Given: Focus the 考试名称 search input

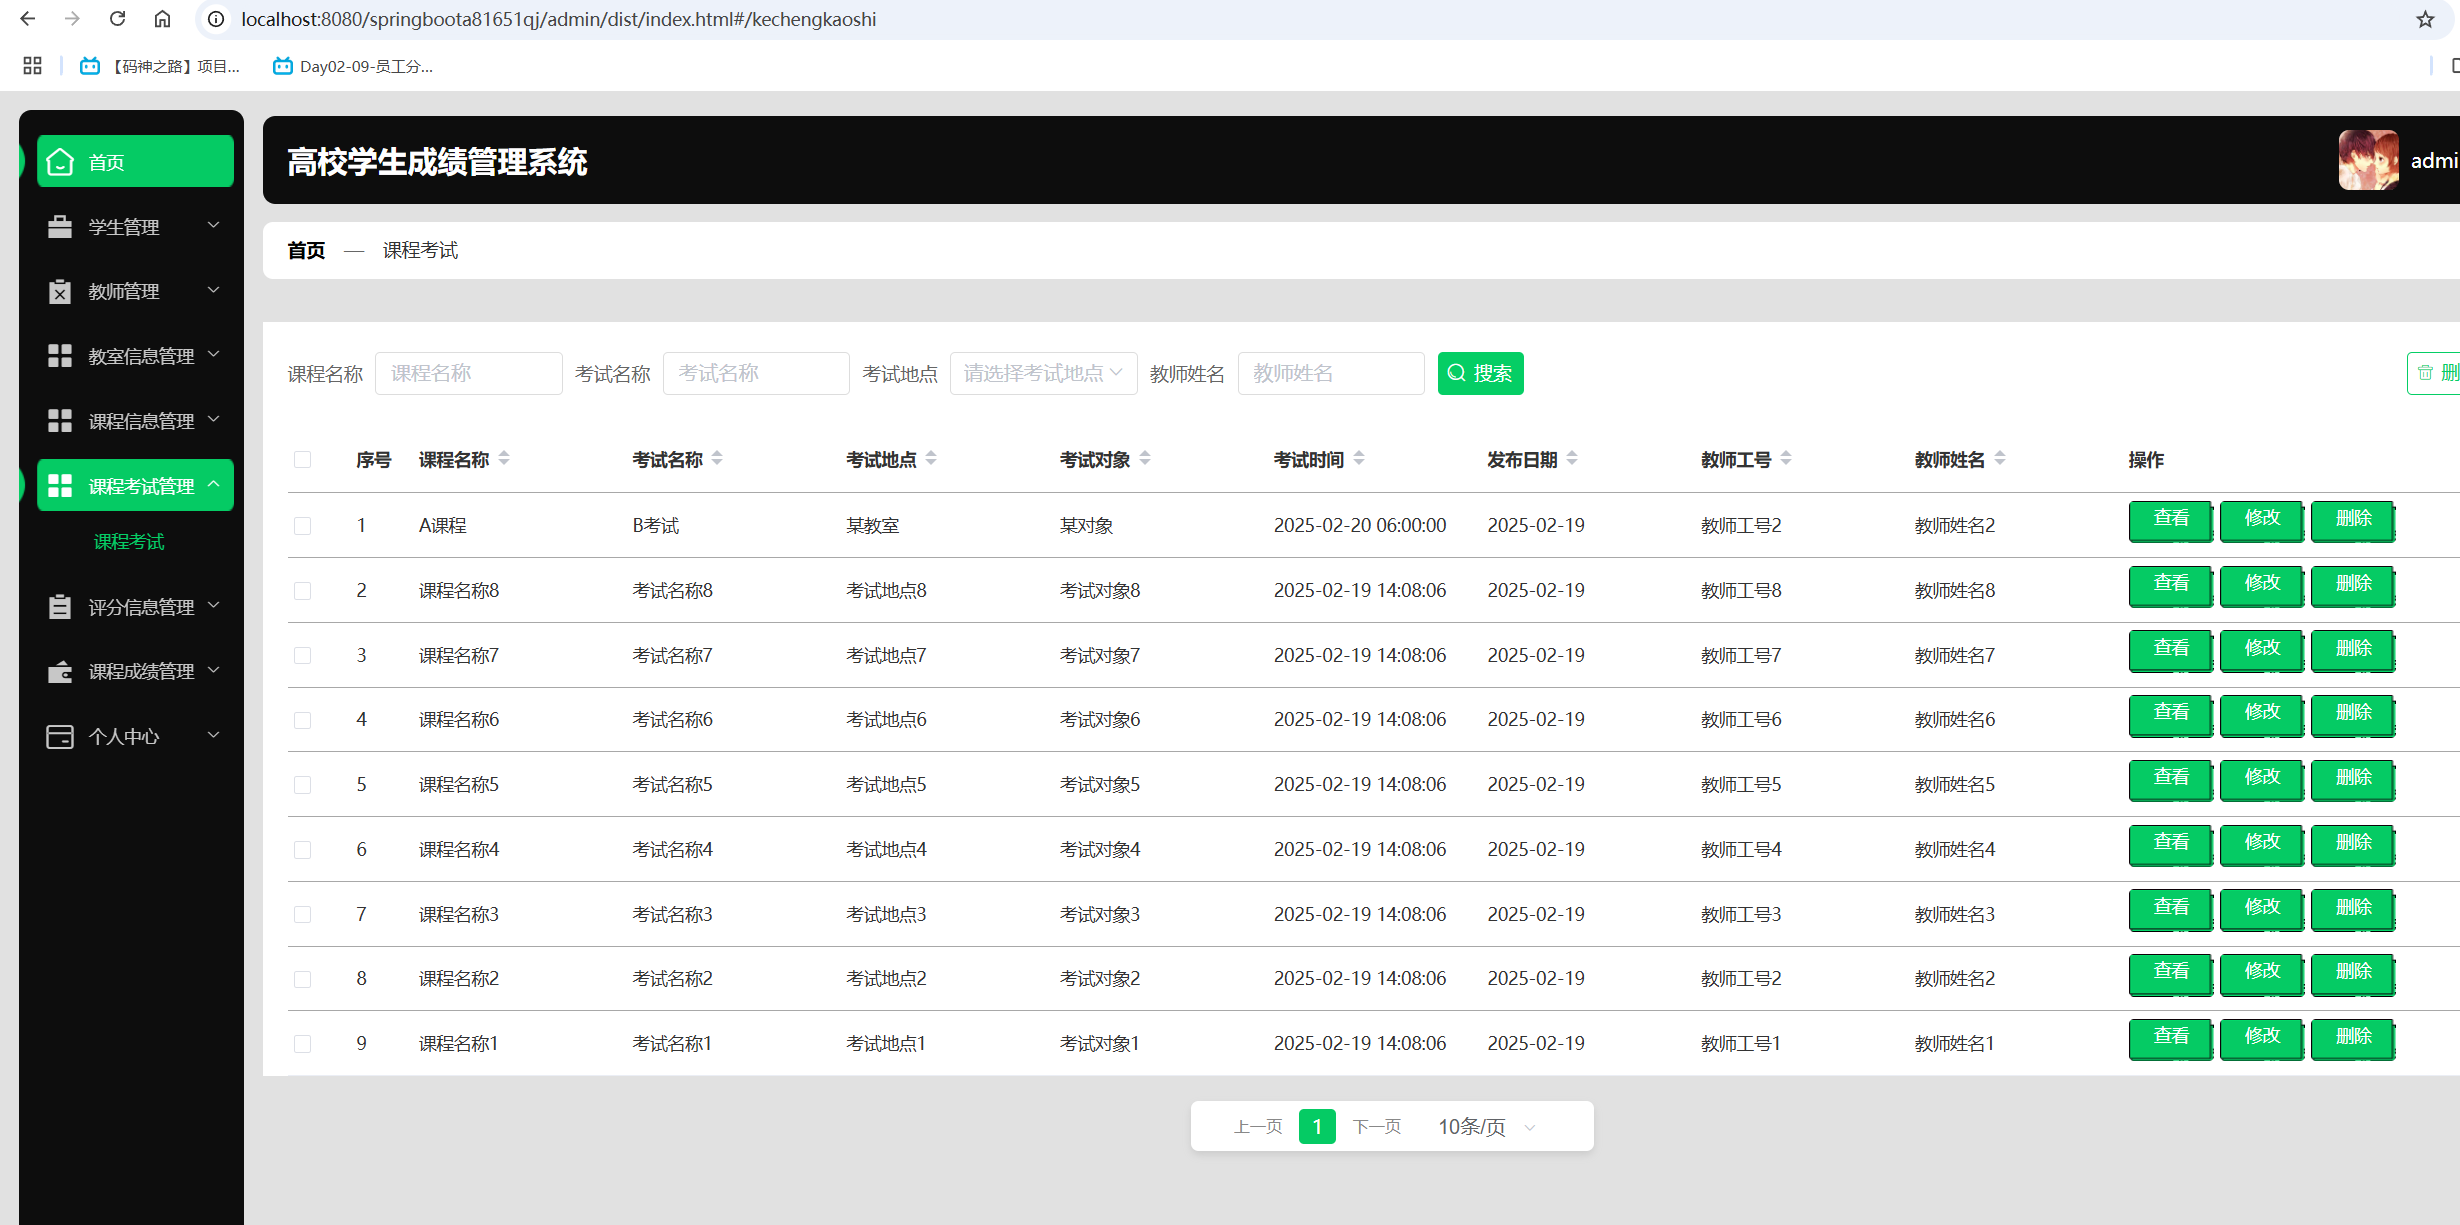Looking at the screenshot, I should [x=756, y=373].
